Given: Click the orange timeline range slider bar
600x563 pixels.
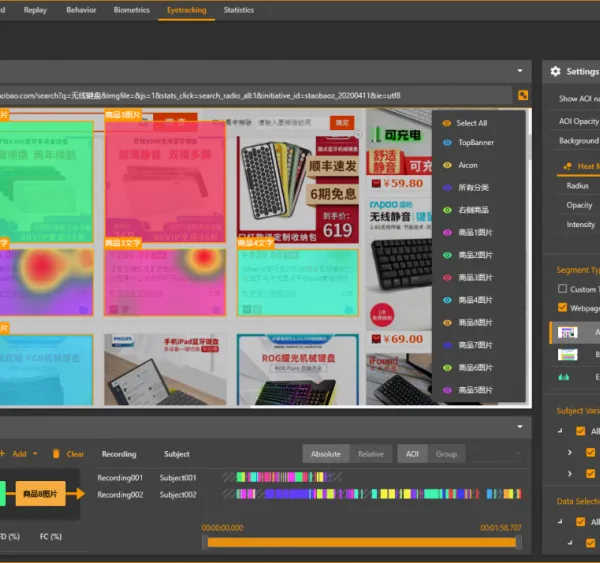Looking at the screenshot, I should [x=362, y=542].
